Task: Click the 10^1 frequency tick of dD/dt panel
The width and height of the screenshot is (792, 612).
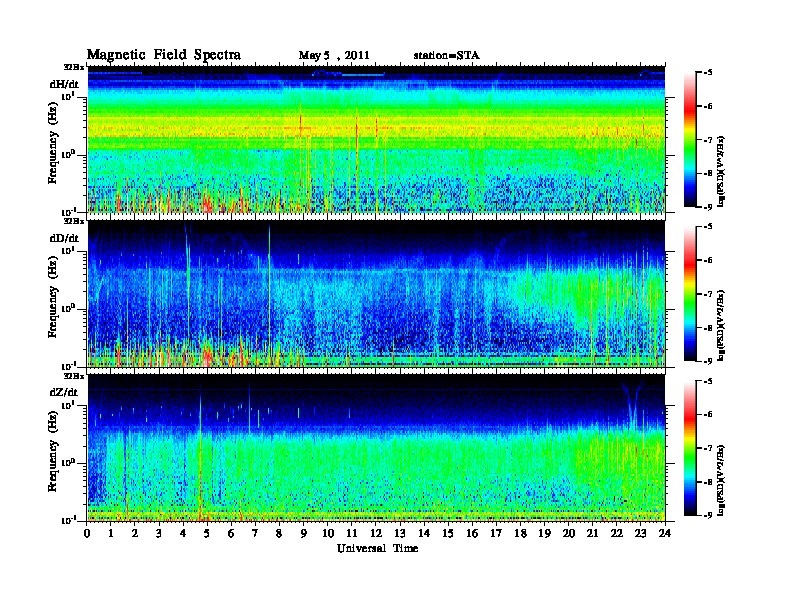Action: [x=68, y=249]
